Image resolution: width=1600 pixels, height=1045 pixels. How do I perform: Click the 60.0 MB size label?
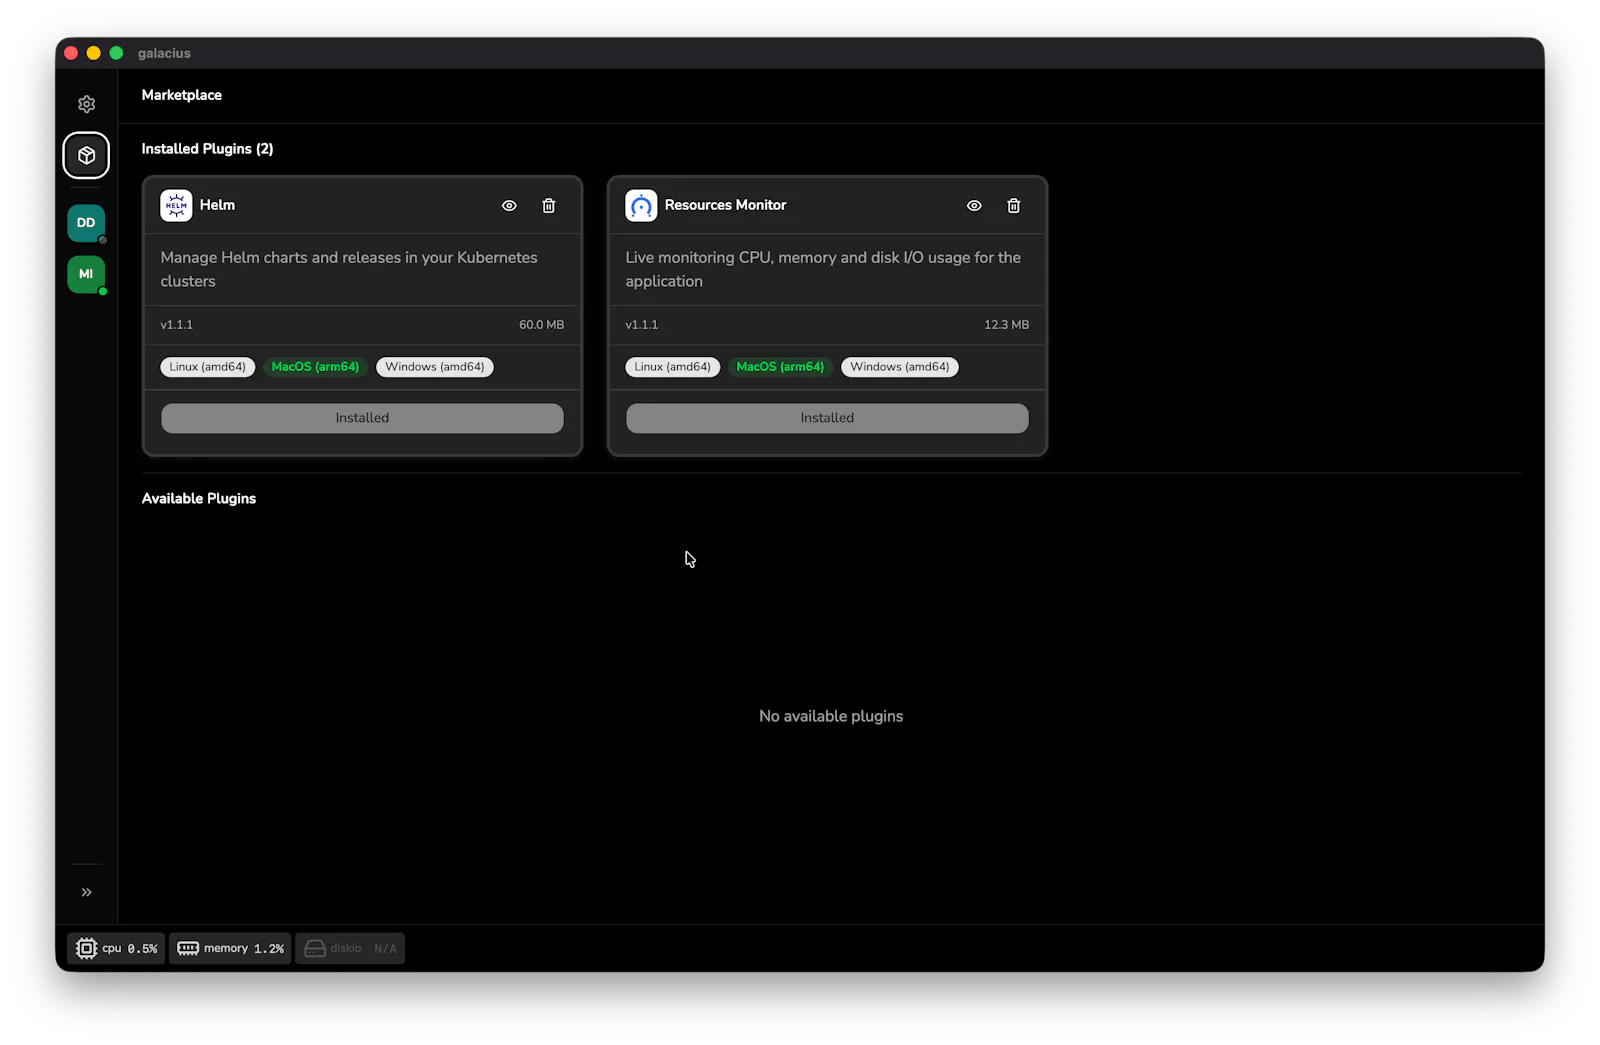coord(541,325)
